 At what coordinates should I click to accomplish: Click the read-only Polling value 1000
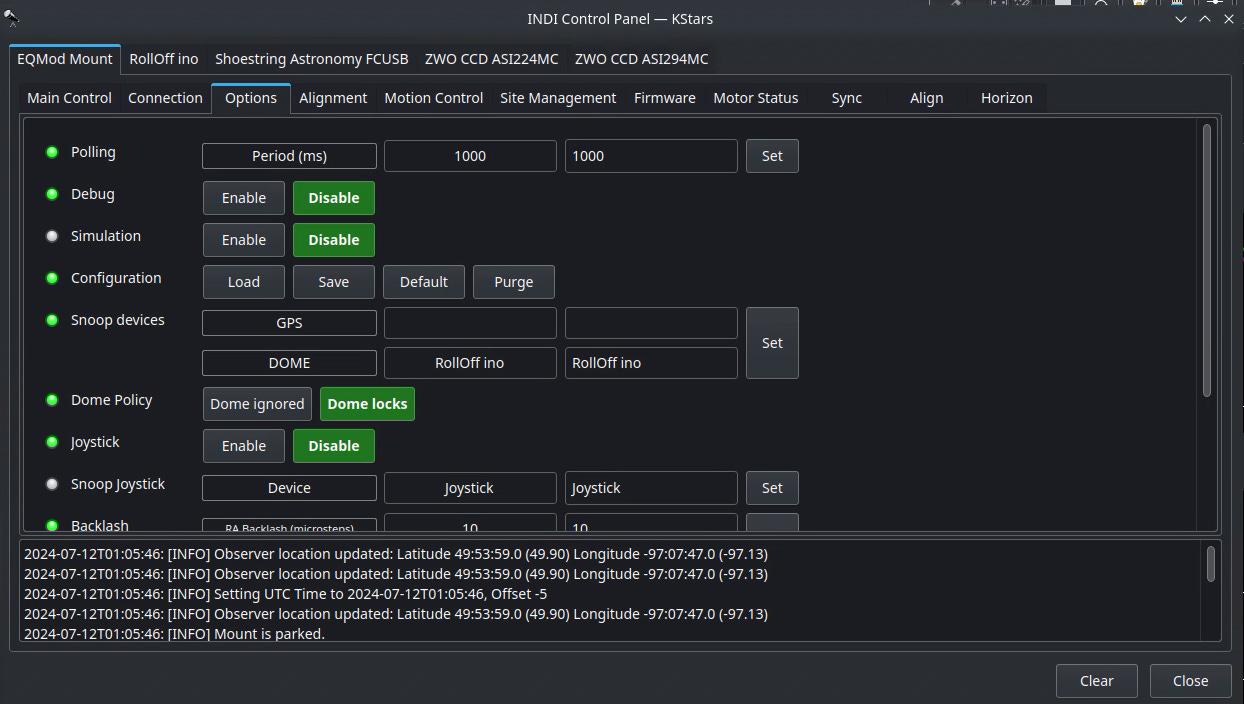click(470, 156)
